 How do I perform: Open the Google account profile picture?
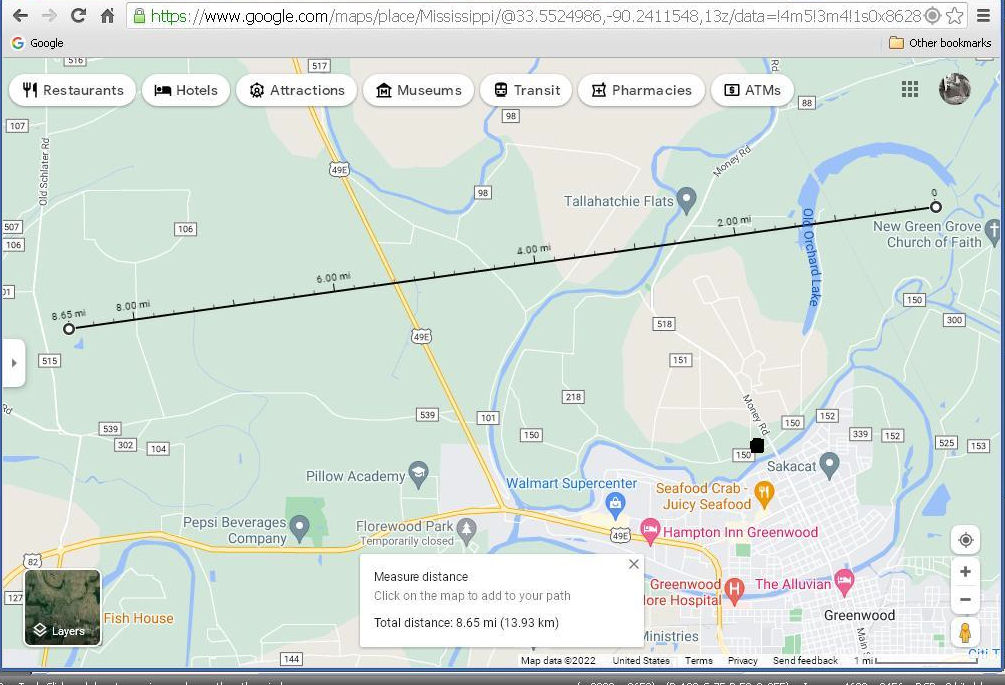click(954, 89)
